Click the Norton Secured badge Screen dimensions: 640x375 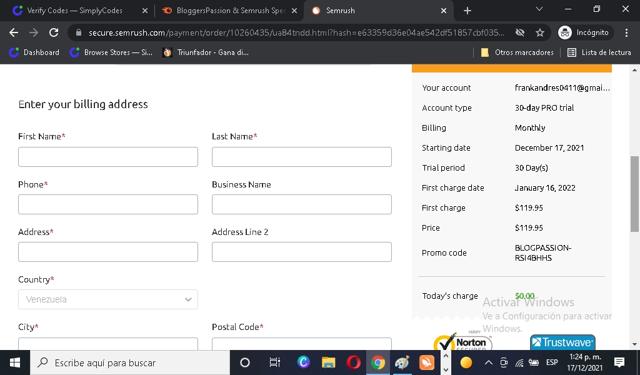(x=463, y=343)
